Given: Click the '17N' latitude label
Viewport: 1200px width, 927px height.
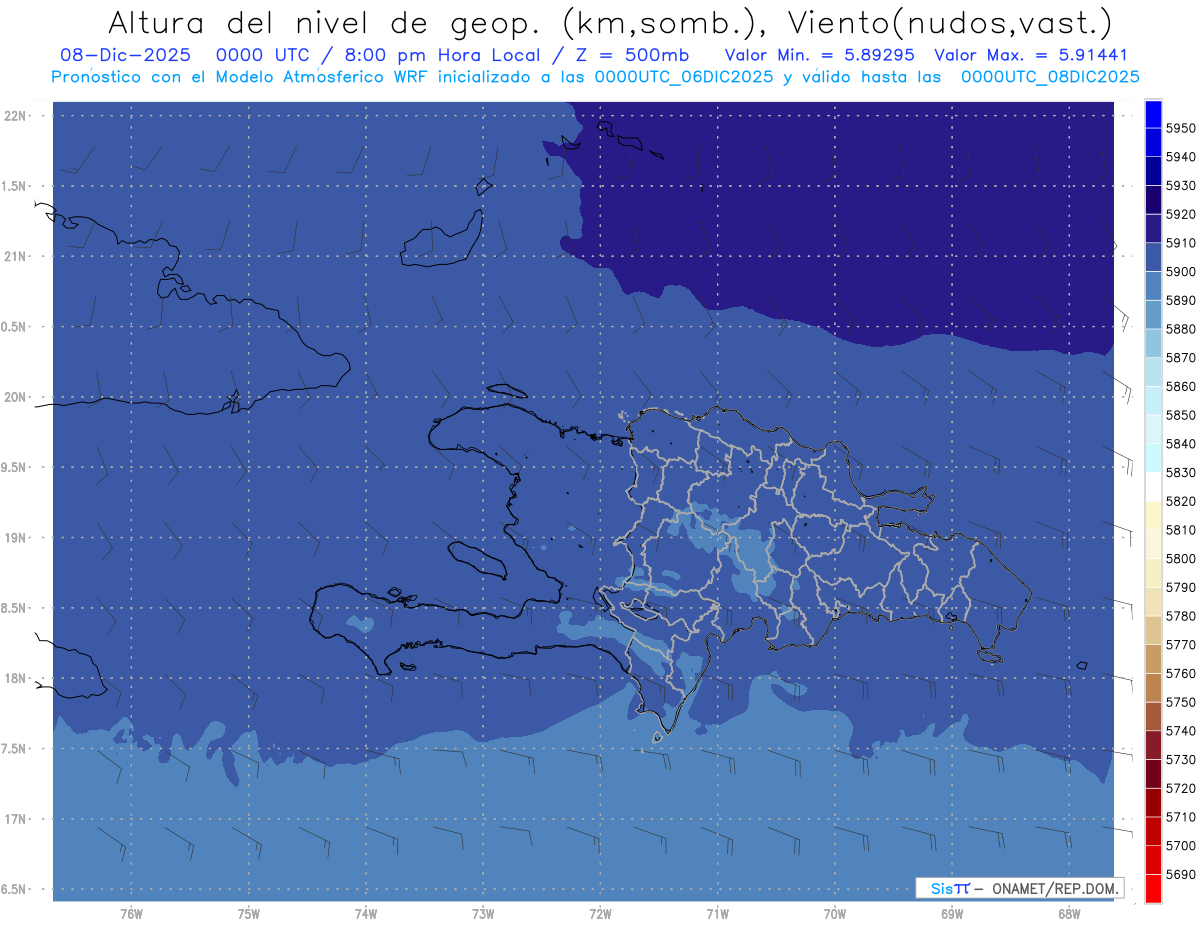Looking at the screenshot, I should pos(15,819).
